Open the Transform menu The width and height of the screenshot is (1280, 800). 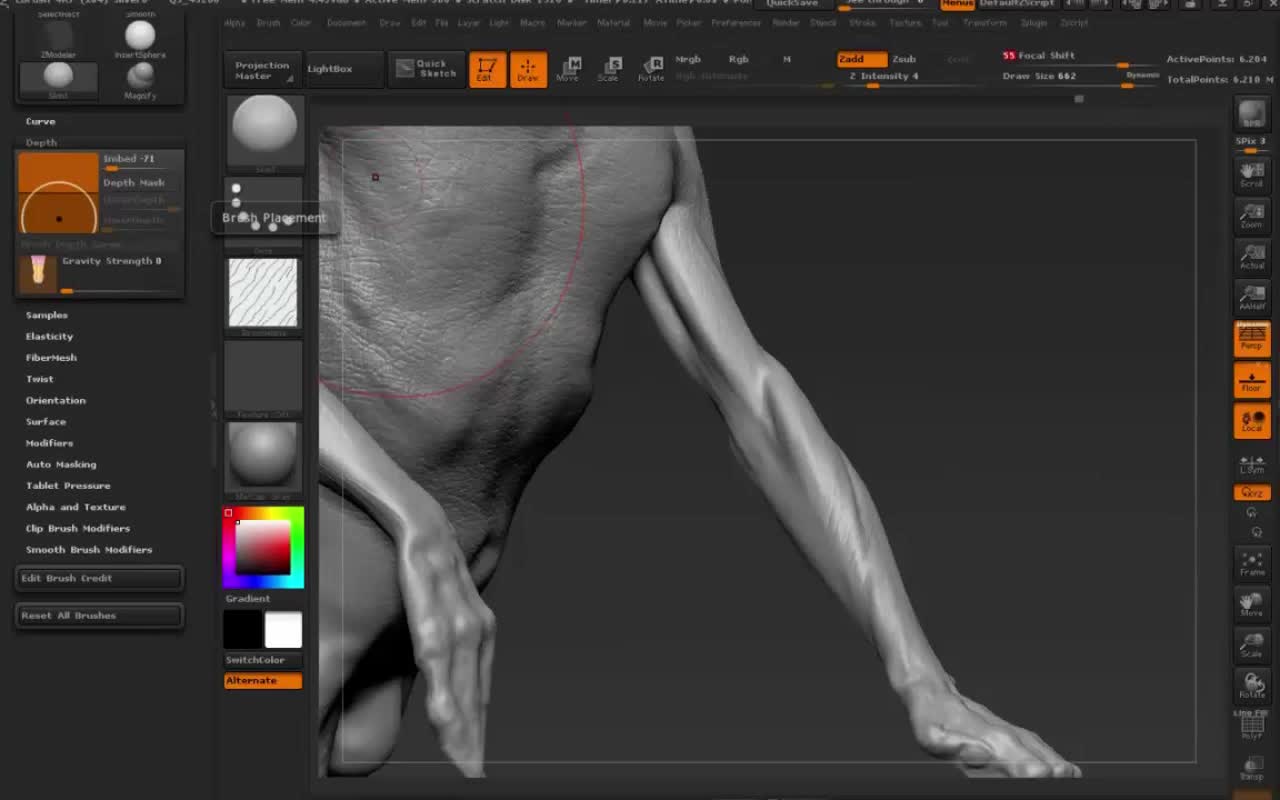(984, 23)
